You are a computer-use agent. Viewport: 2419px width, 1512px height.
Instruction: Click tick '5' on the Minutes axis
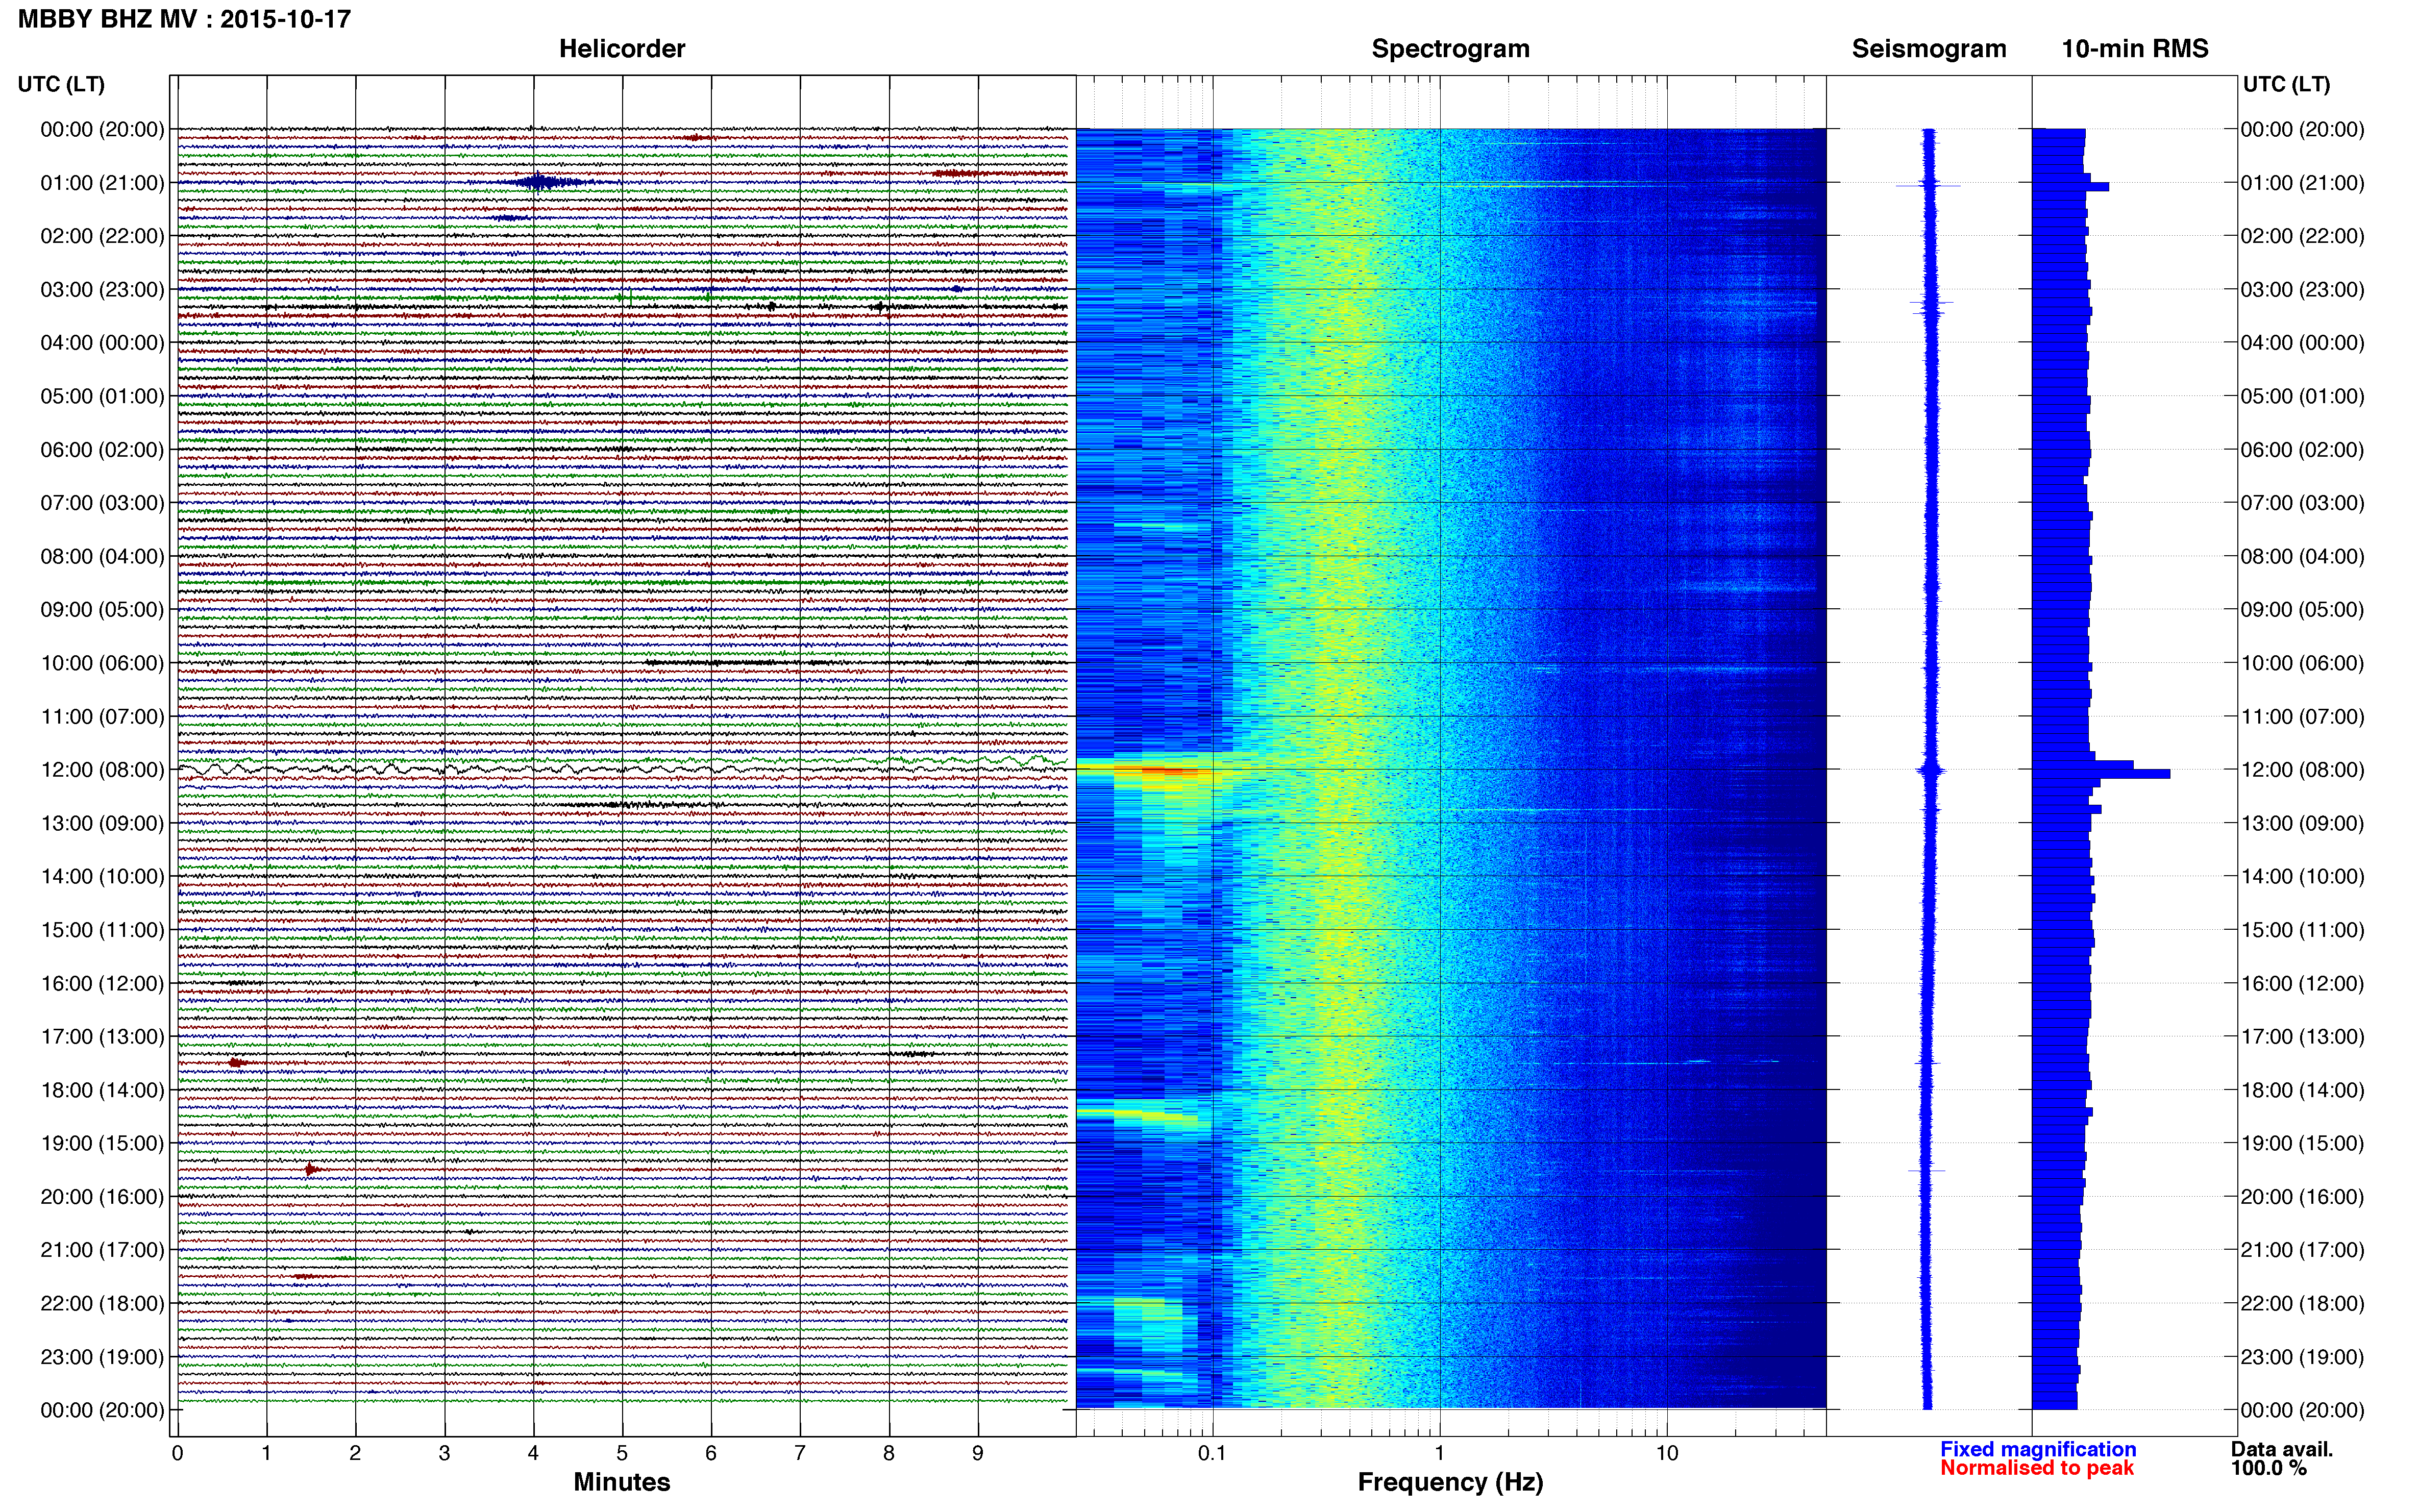click(x=622, y=1454)
